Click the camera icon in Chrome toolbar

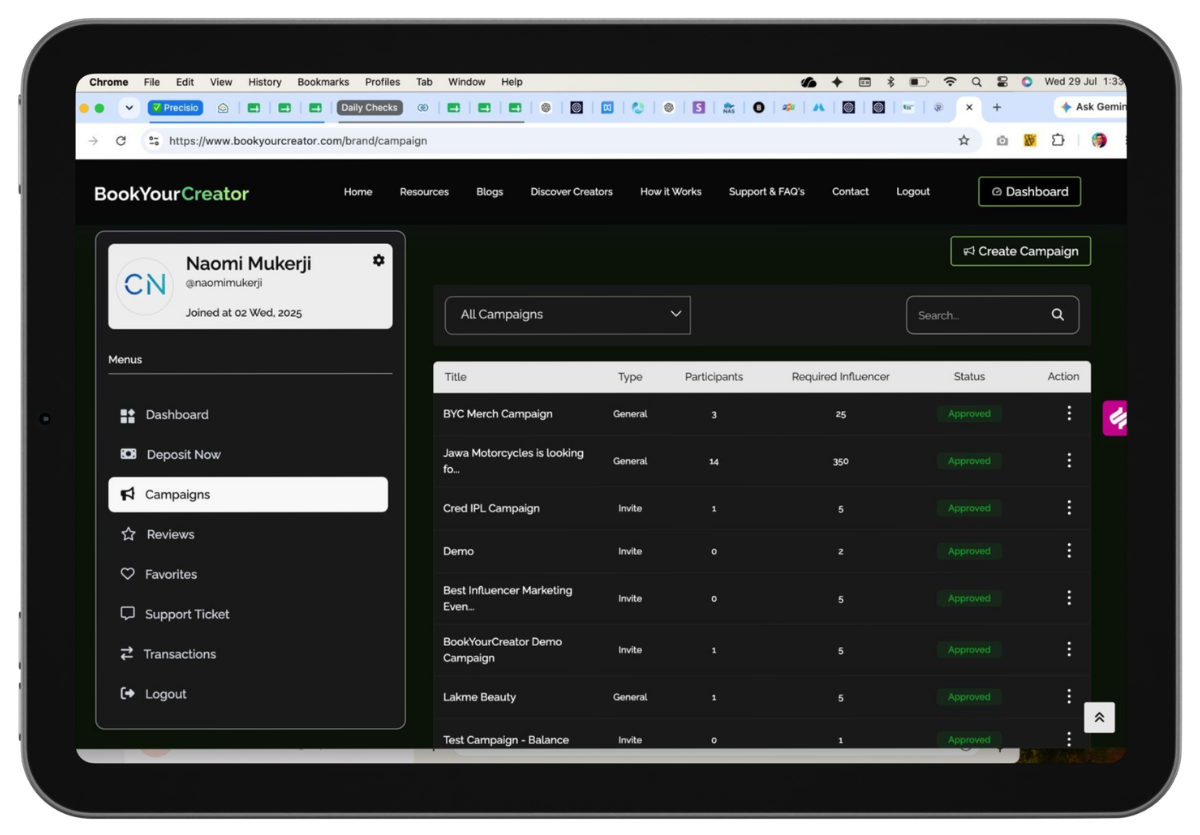tap(1002, 141)
